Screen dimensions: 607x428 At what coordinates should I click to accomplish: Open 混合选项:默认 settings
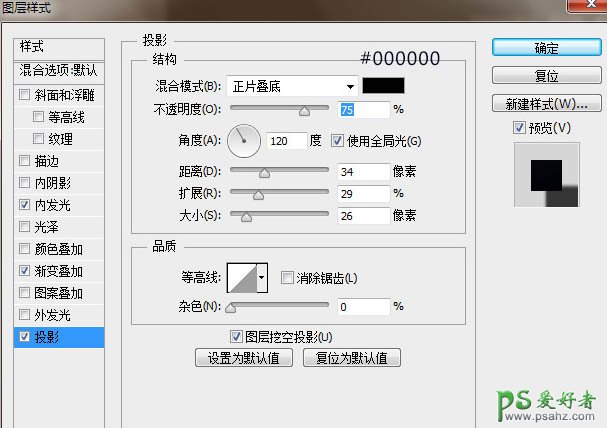pyautogui.click(x=59, y=72)
